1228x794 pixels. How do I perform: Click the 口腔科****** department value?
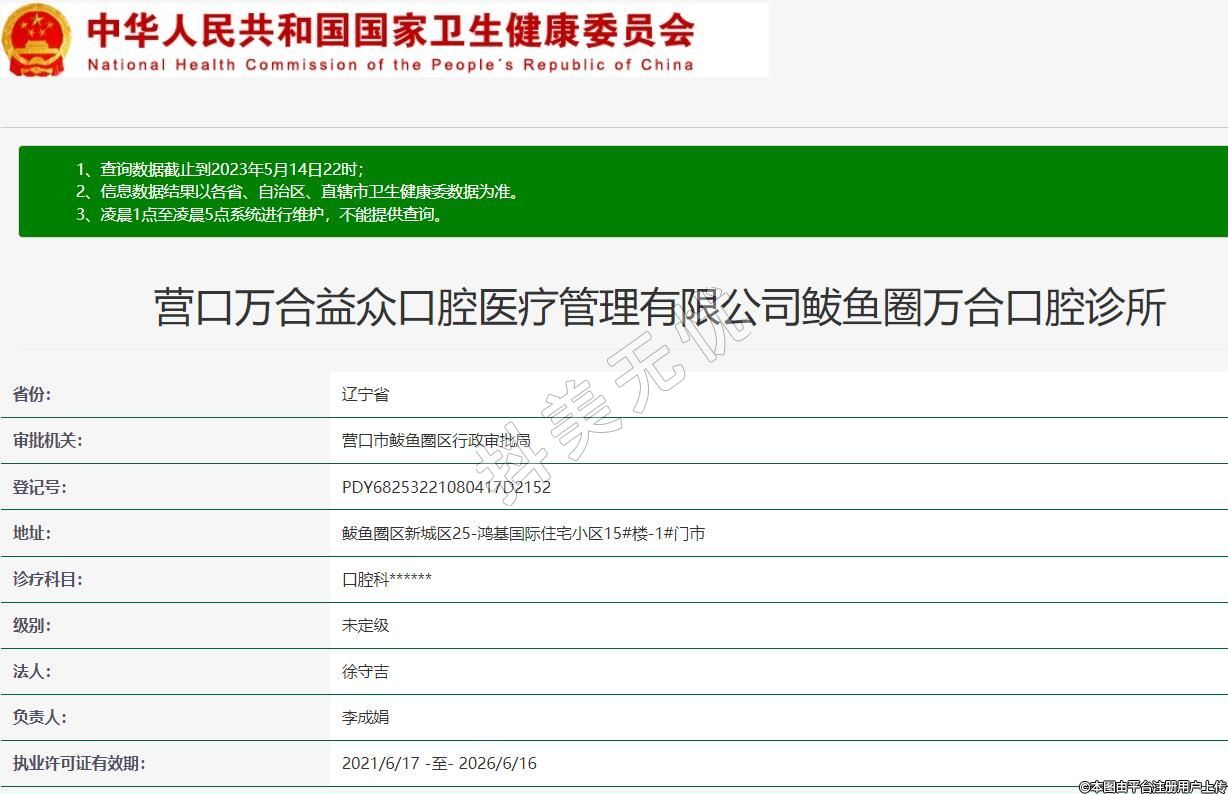(387, 579)
